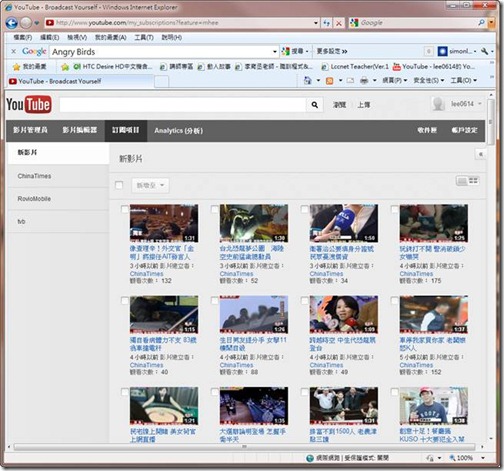Click the printer icon in command bar
Viewport: 504px width, 471px height.
[364, 80]
